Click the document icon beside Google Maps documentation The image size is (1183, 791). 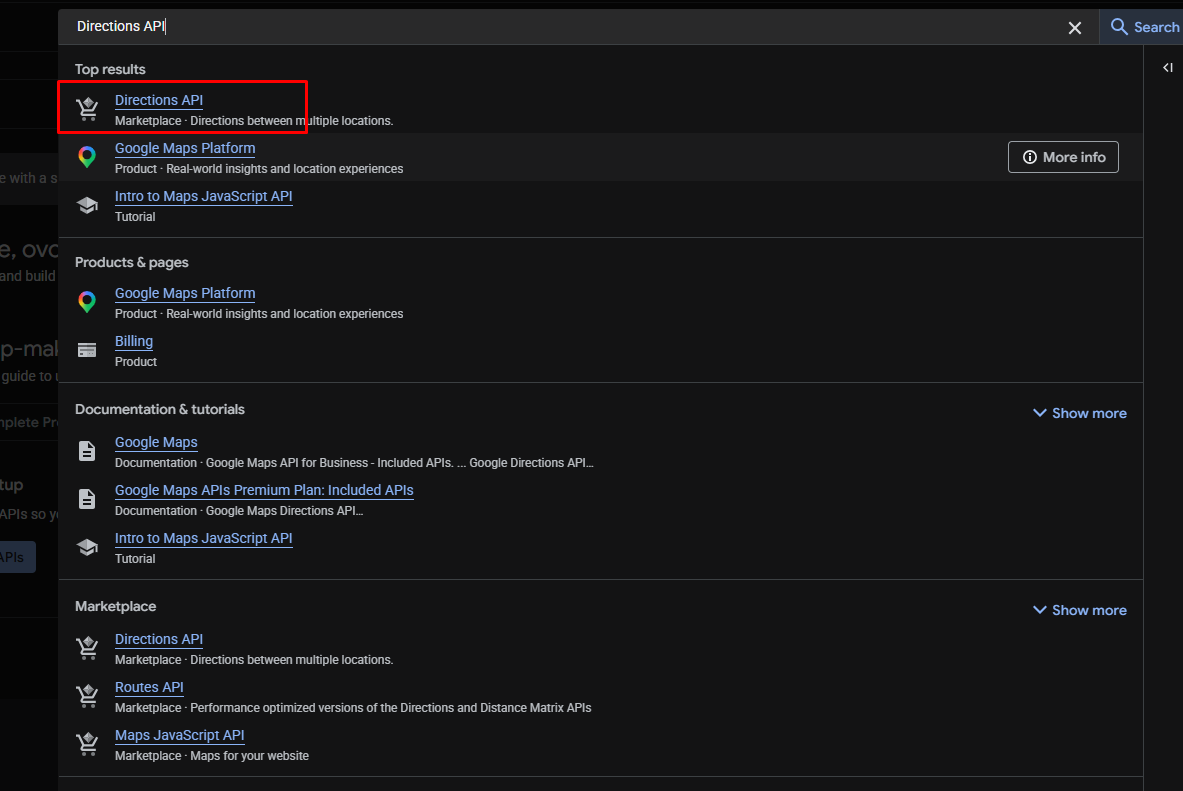[88, 451]
